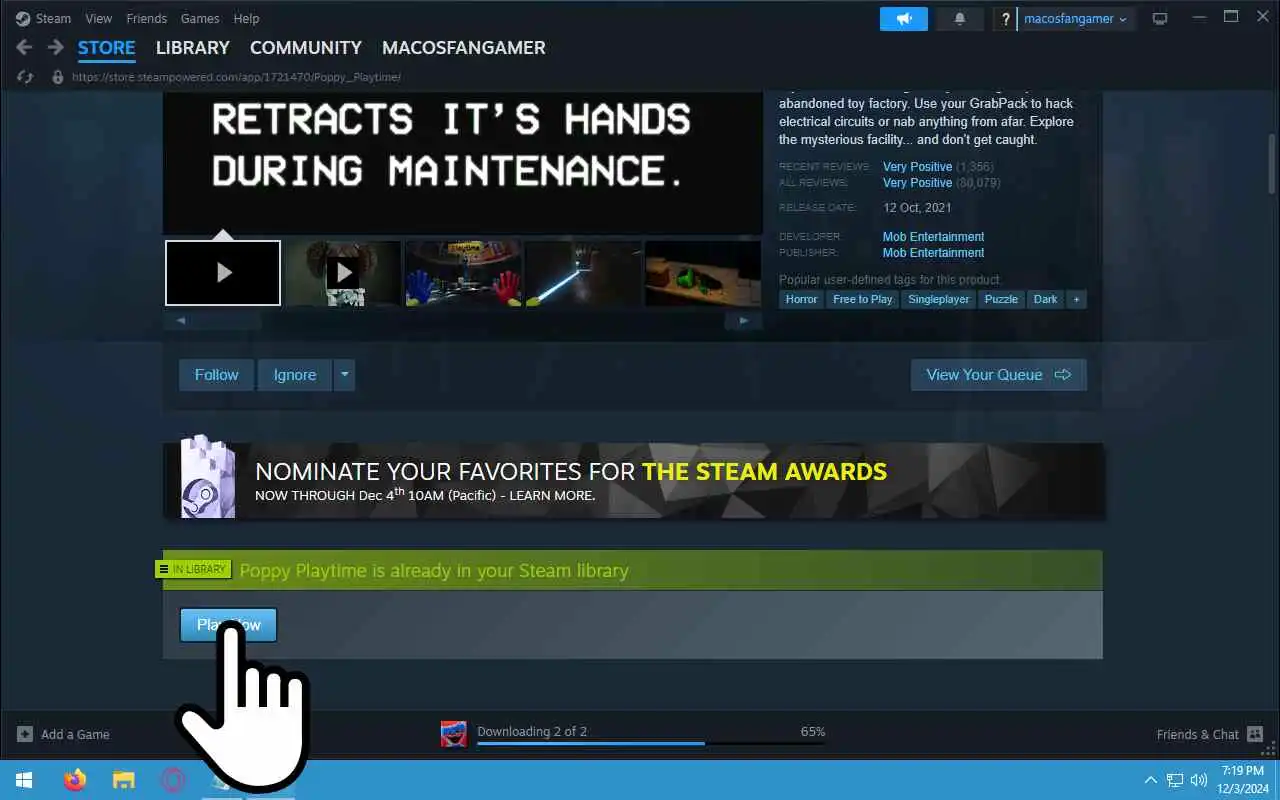
Task: Click the store URL address text
Action: click(x=236, y=77)
